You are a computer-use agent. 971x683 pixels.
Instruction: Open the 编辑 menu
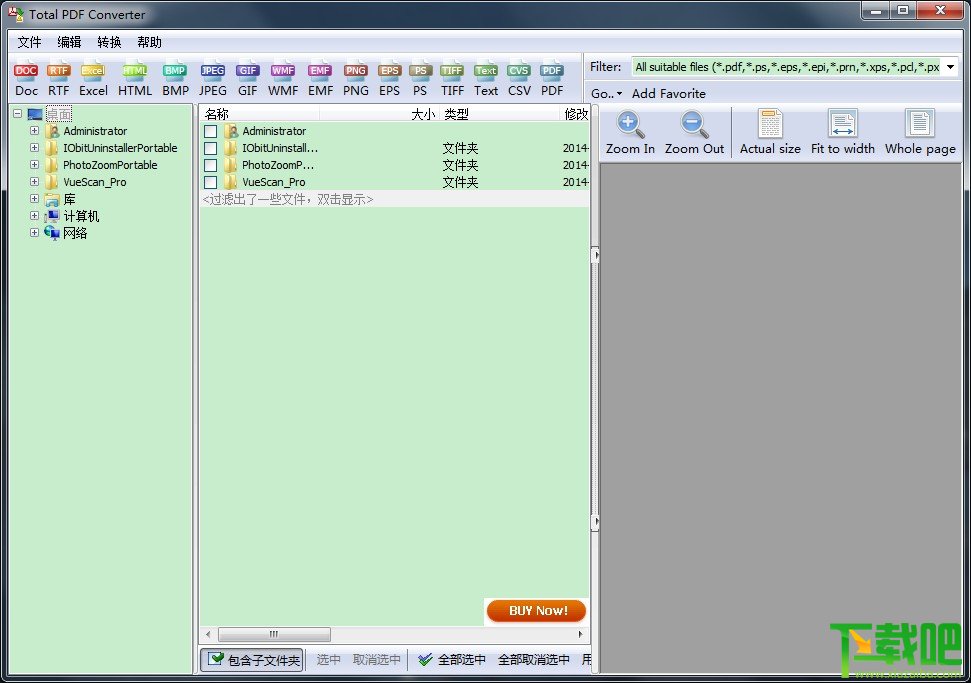click(x=69, y=42)
